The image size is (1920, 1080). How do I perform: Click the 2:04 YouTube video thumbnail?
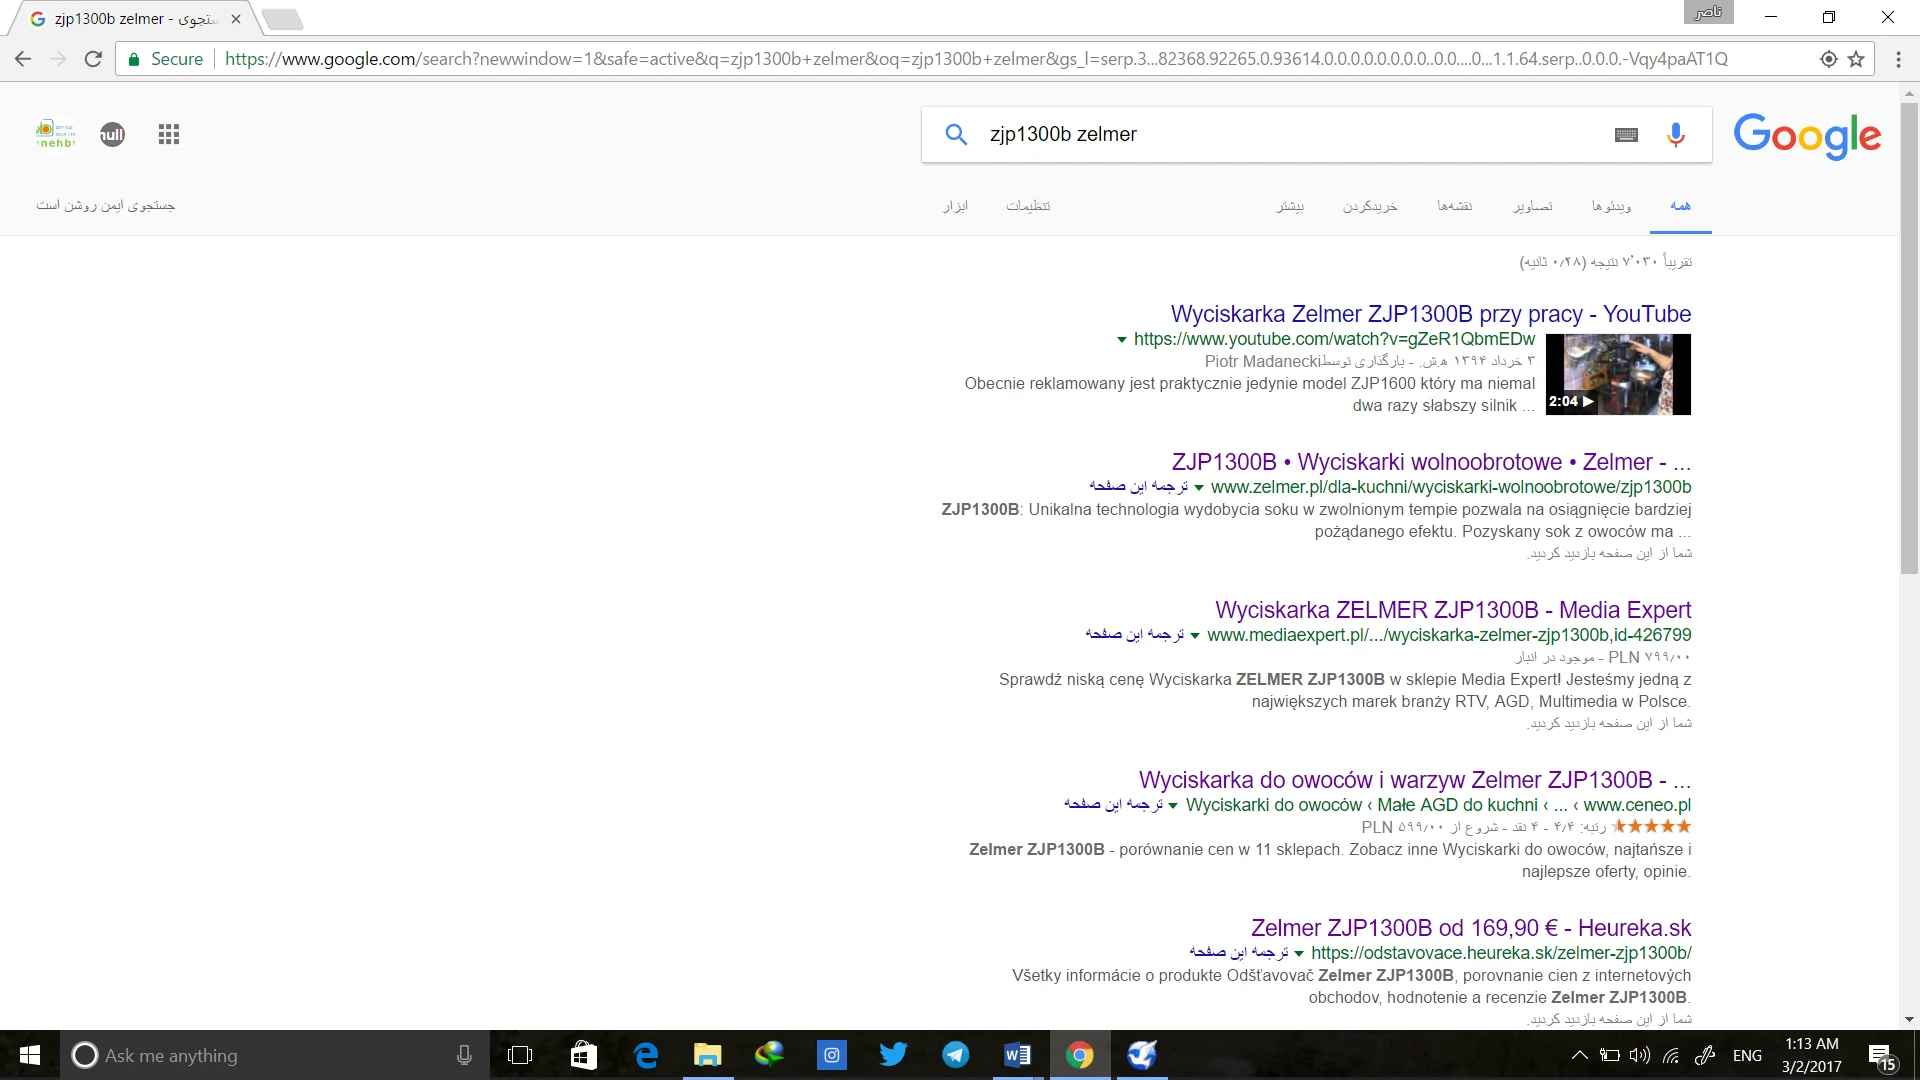coord(1619,374)
